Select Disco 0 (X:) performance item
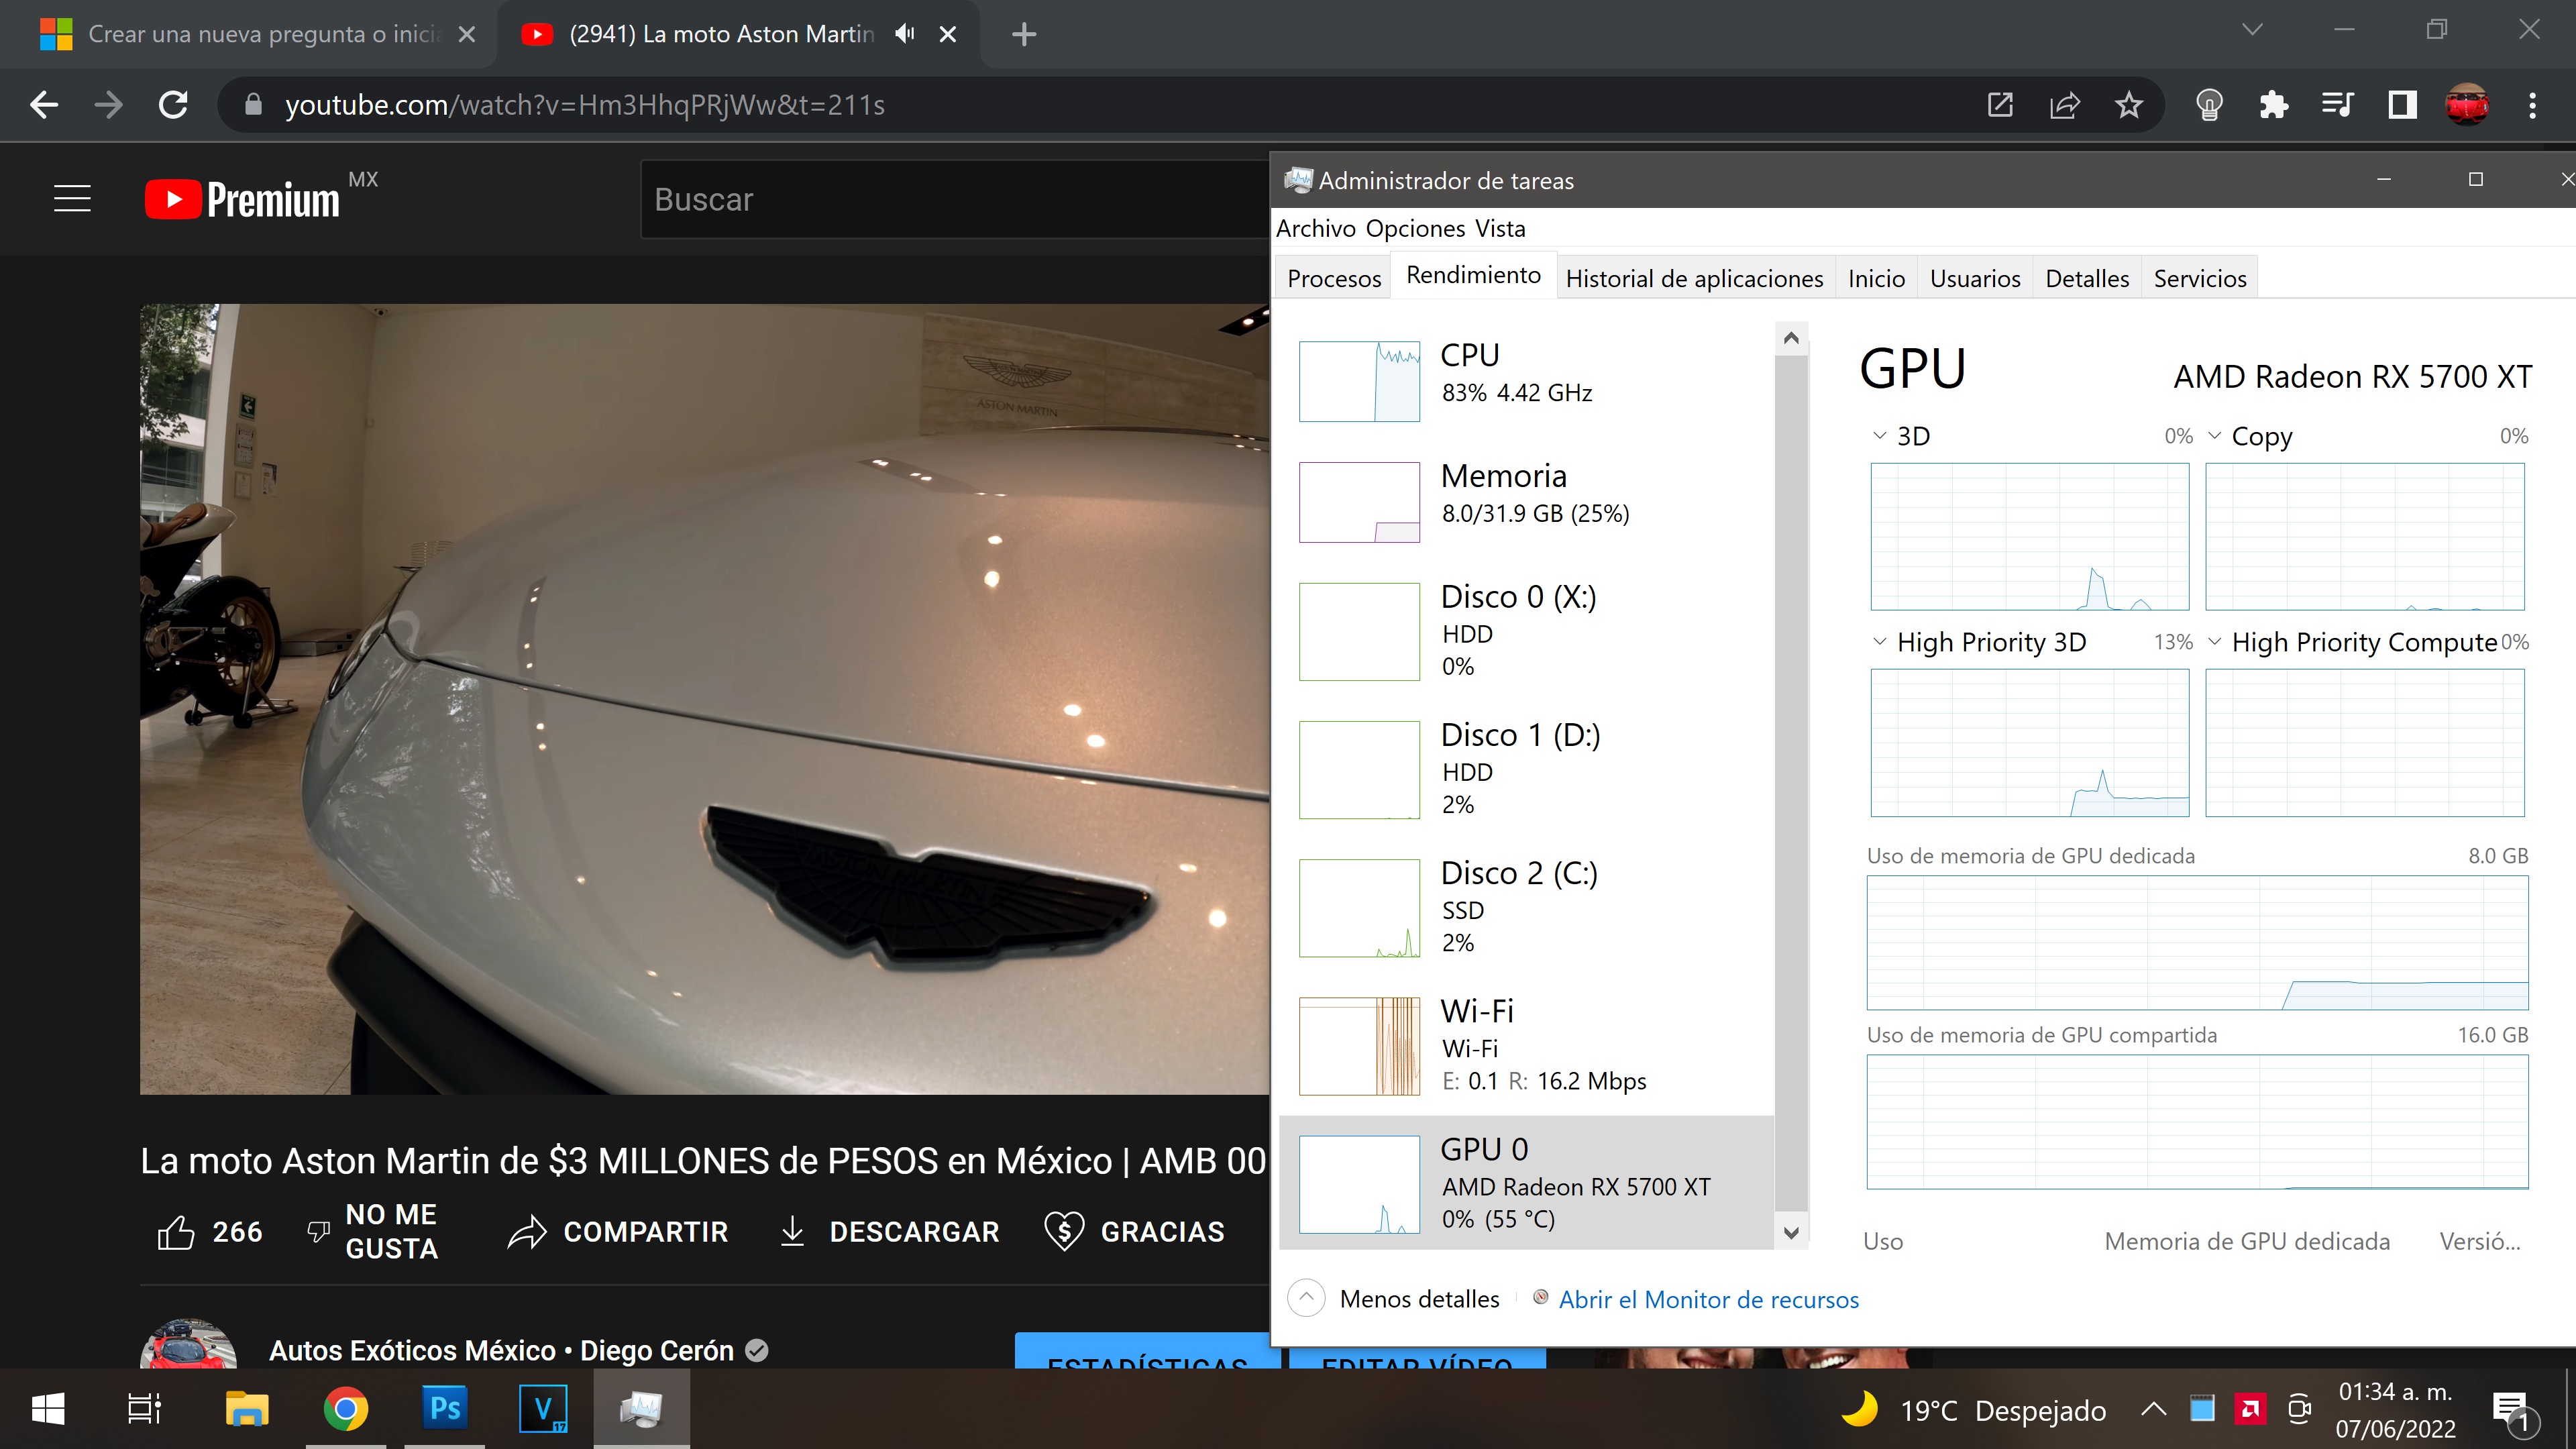Viewport: 2576px width, 1449px height. [x=1527, y=631]
